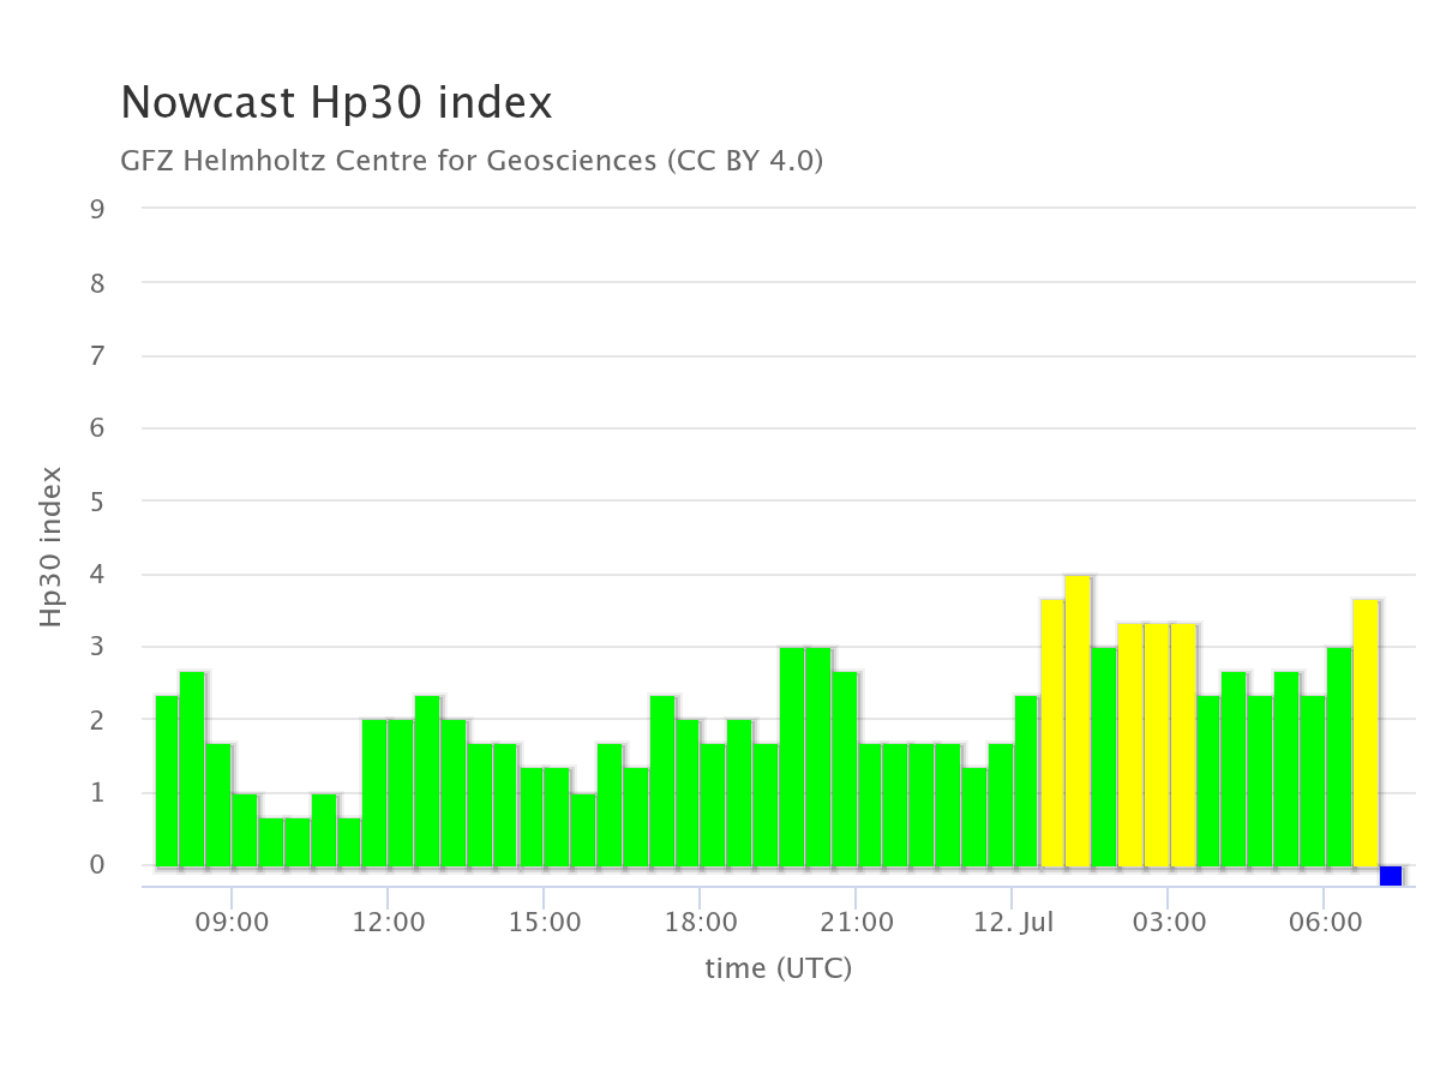Viewport: 1440px width, 1080px height.
Task: Click the 03:00 x-axis label
Action: 1168,922
